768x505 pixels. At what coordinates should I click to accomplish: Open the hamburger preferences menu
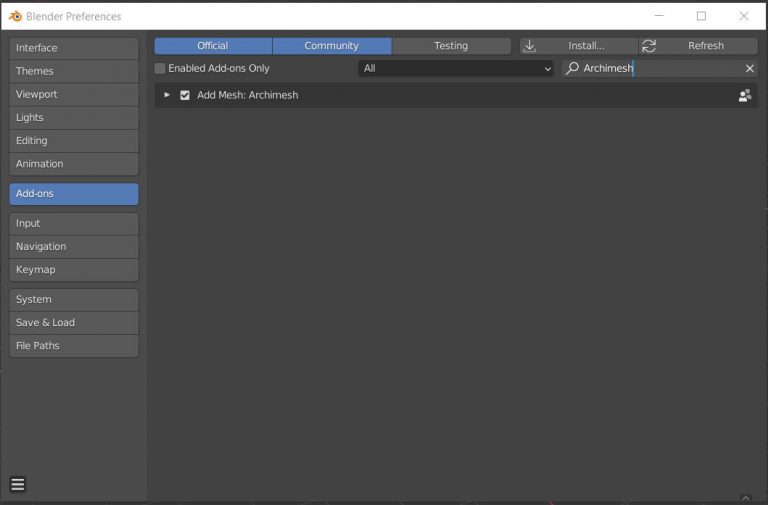click(18, 484)
